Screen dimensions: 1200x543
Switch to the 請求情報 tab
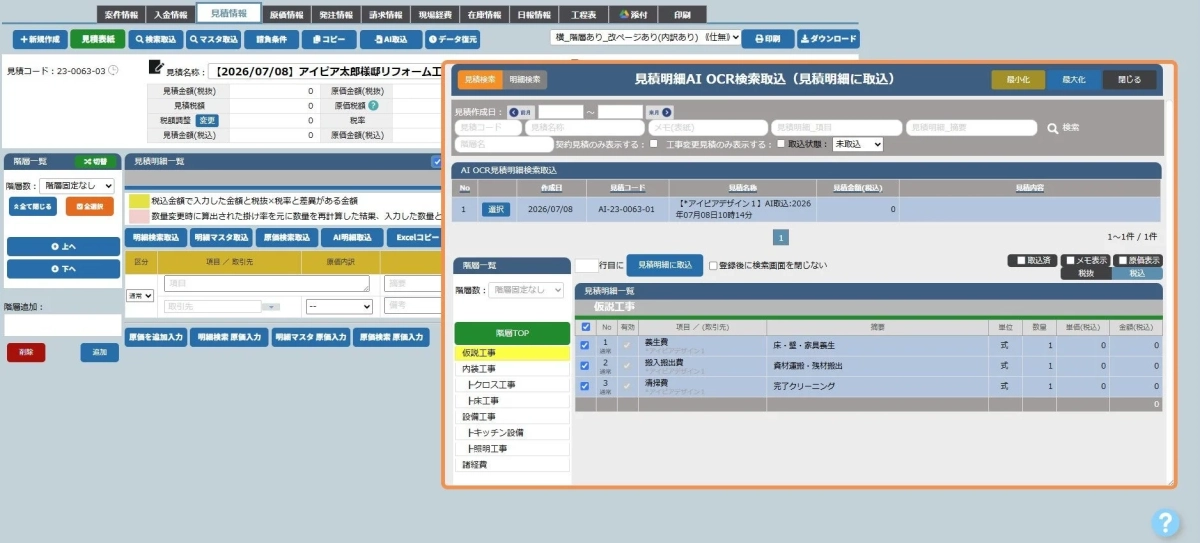(x=384, y=15)
